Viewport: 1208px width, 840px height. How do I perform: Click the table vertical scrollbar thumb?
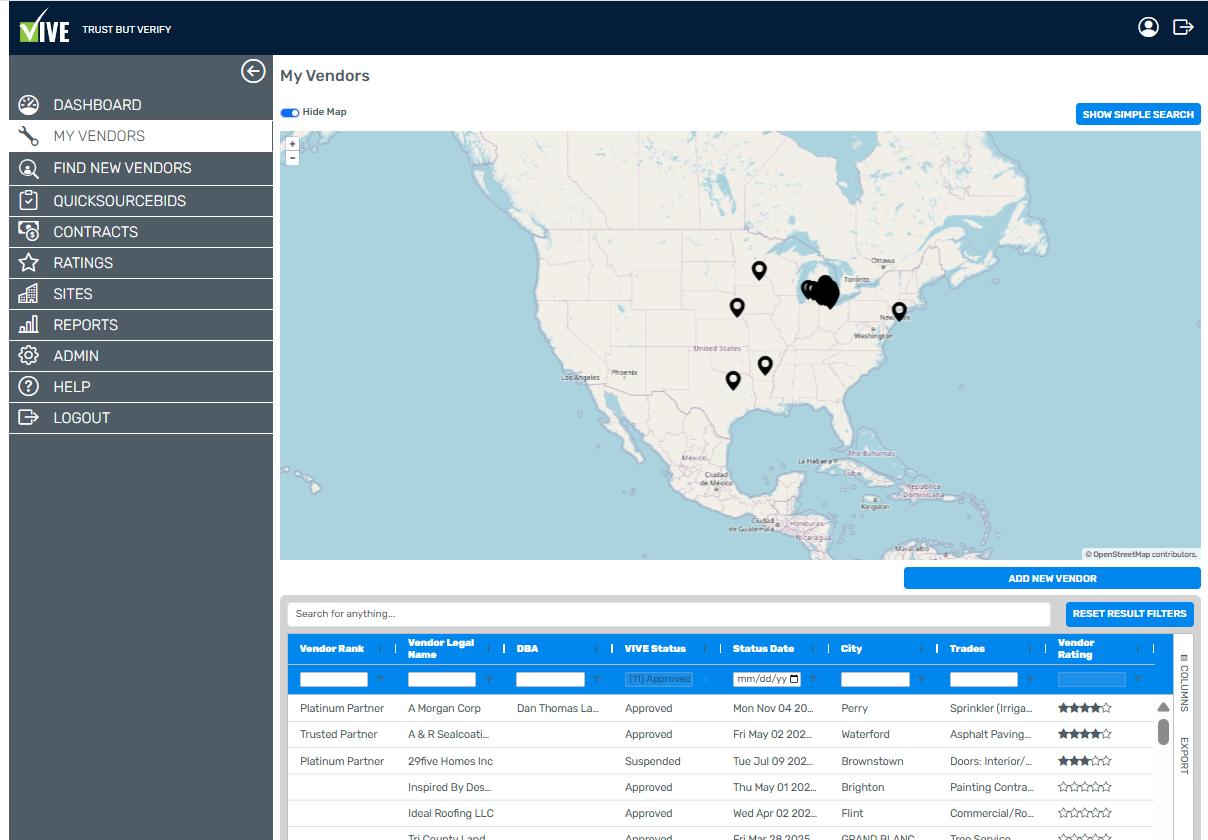coord(1163,733)
